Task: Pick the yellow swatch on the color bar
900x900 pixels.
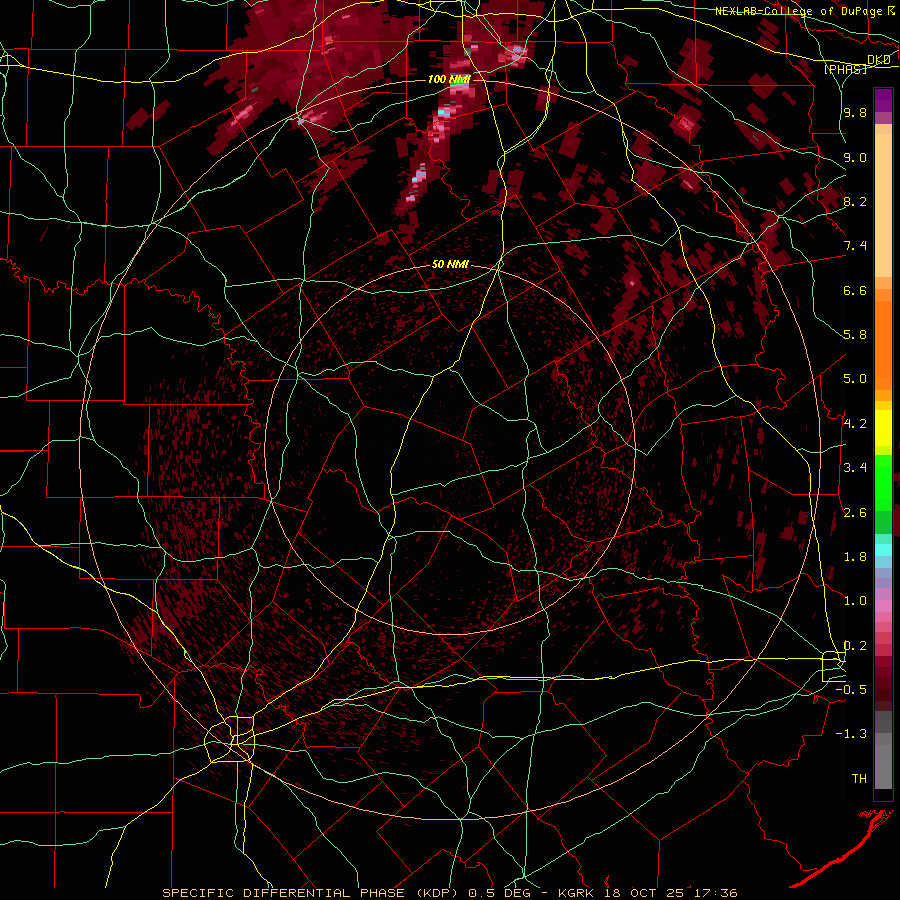Action: pos(883,428)
